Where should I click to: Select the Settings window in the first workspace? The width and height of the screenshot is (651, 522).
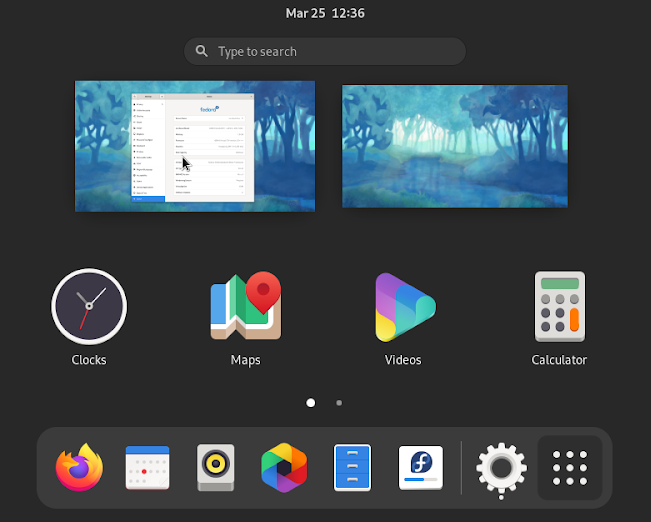pyautogui.click(x=193, y=148)
